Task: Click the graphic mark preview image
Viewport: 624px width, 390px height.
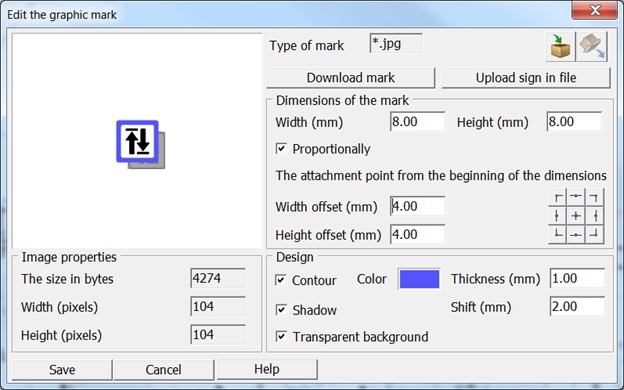Action: coord(141,144)
